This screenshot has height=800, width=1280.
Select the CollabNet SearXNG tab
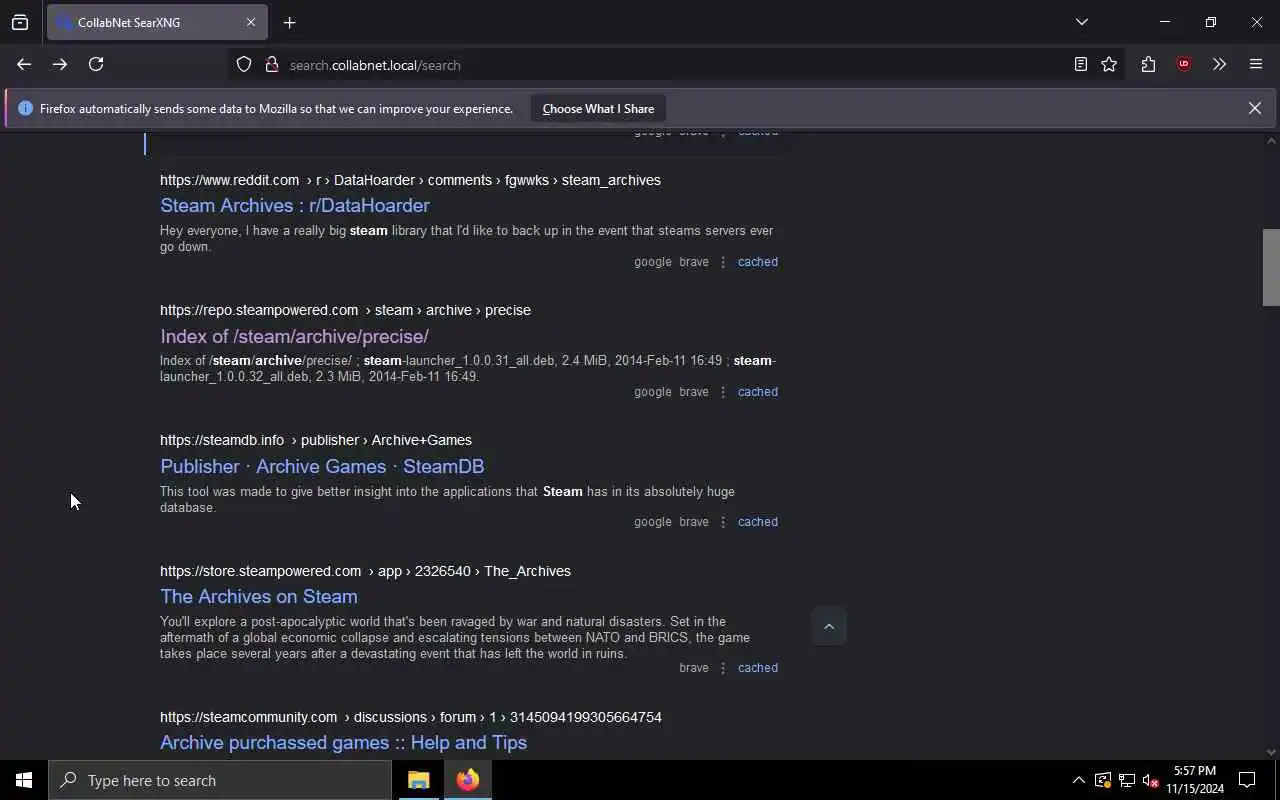point(157,22)
